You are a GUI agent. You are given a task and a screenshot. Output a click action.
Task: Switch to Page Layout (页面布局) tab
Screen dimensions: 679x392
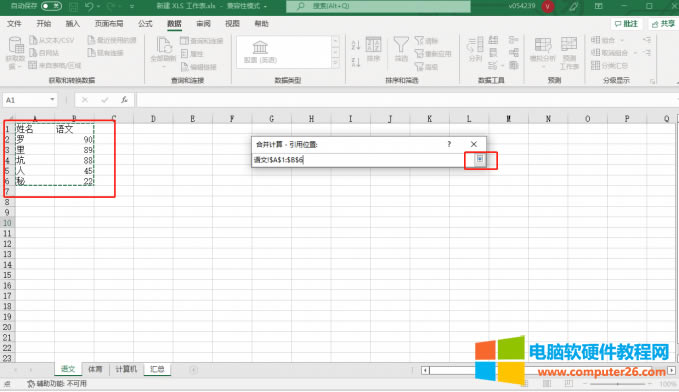tap(109, 23)
